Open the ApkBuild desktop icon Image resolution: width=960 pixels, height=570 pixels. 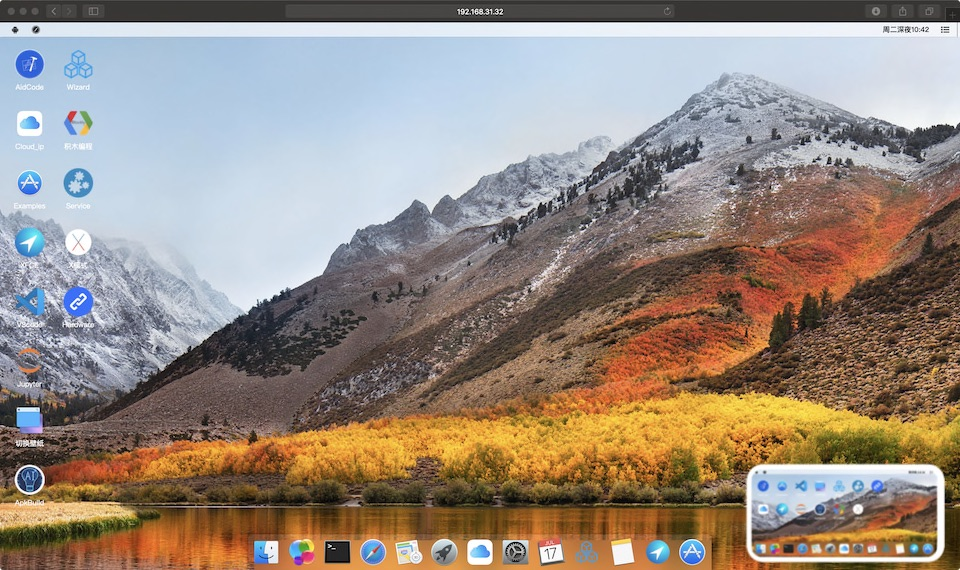[29, 480]
